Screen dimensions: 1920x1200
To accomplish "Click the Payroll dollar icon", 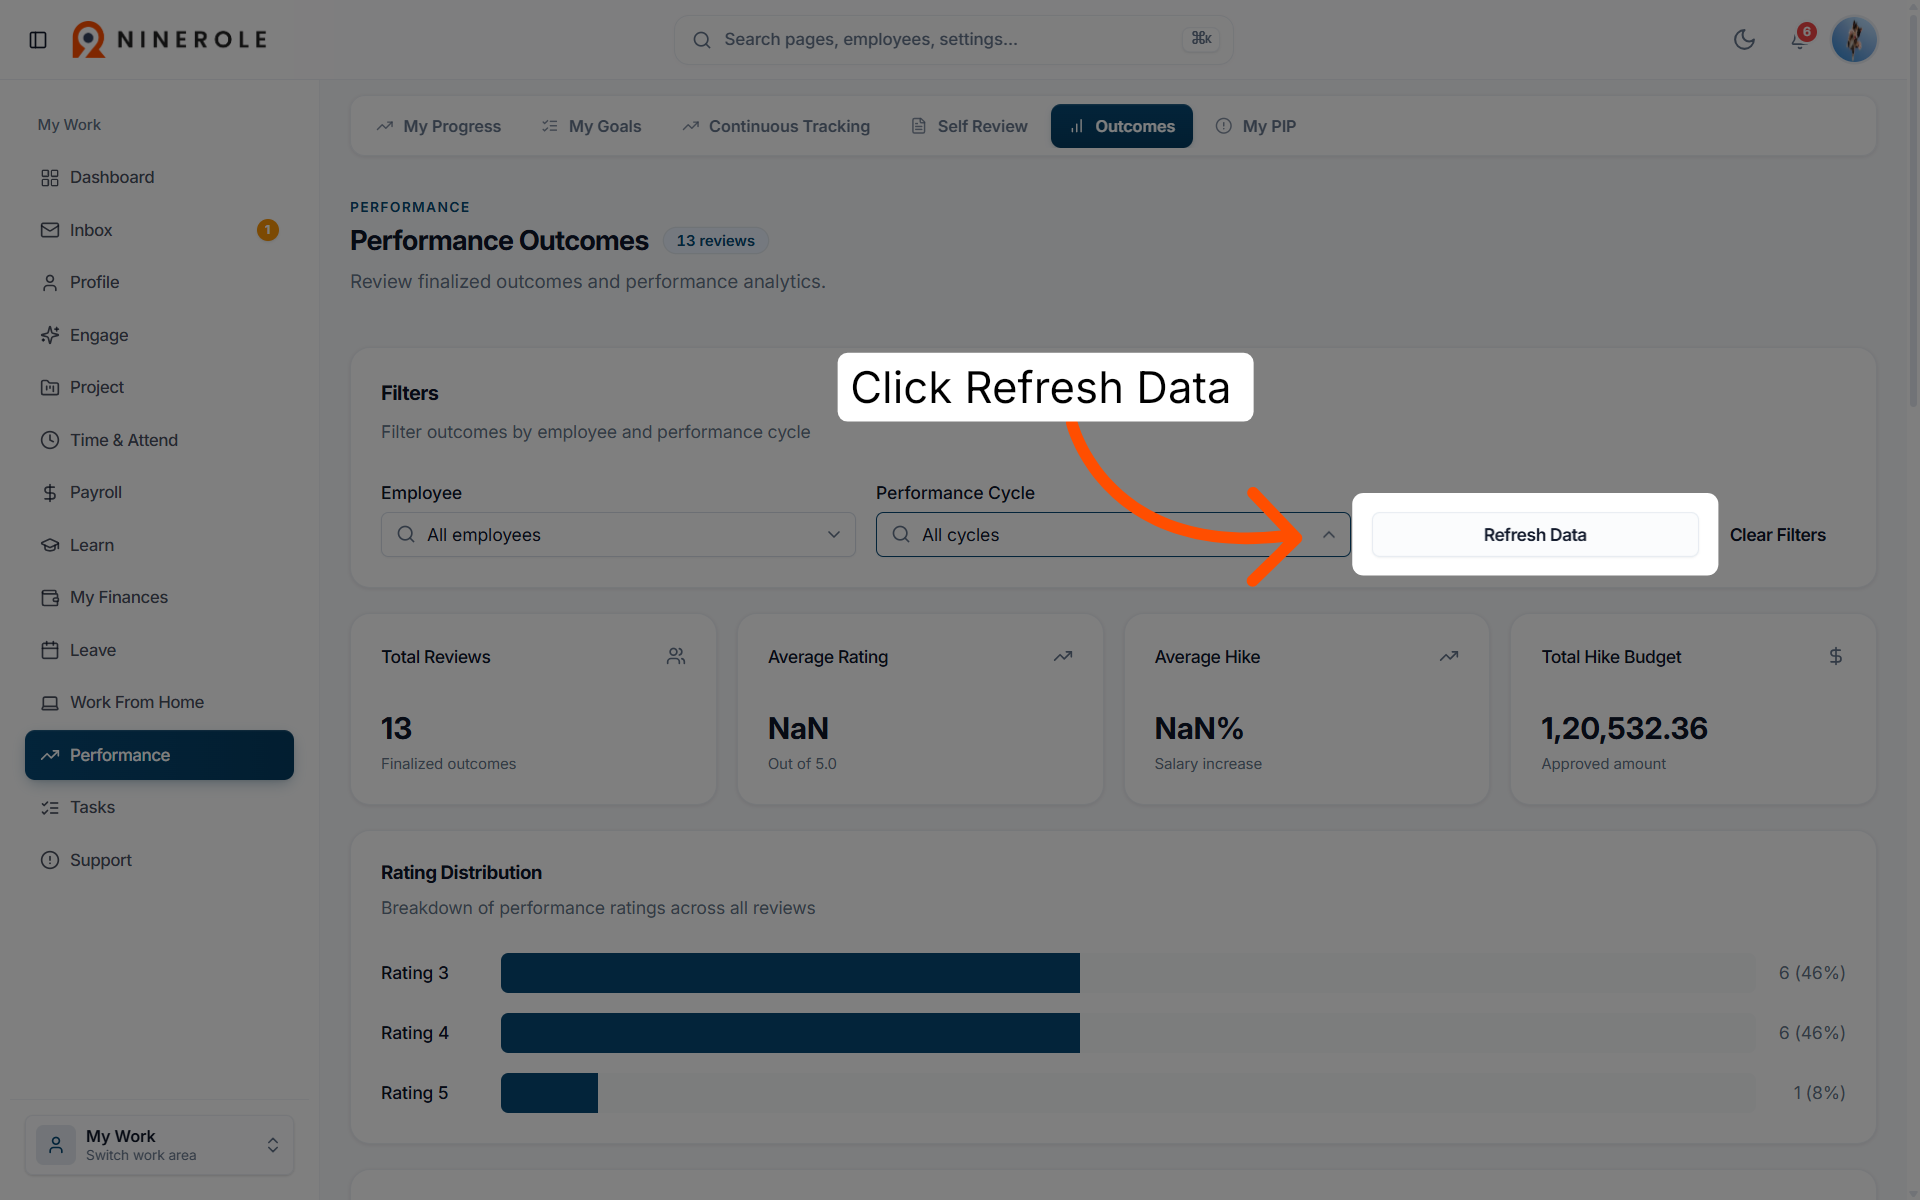I will (50, 492).
